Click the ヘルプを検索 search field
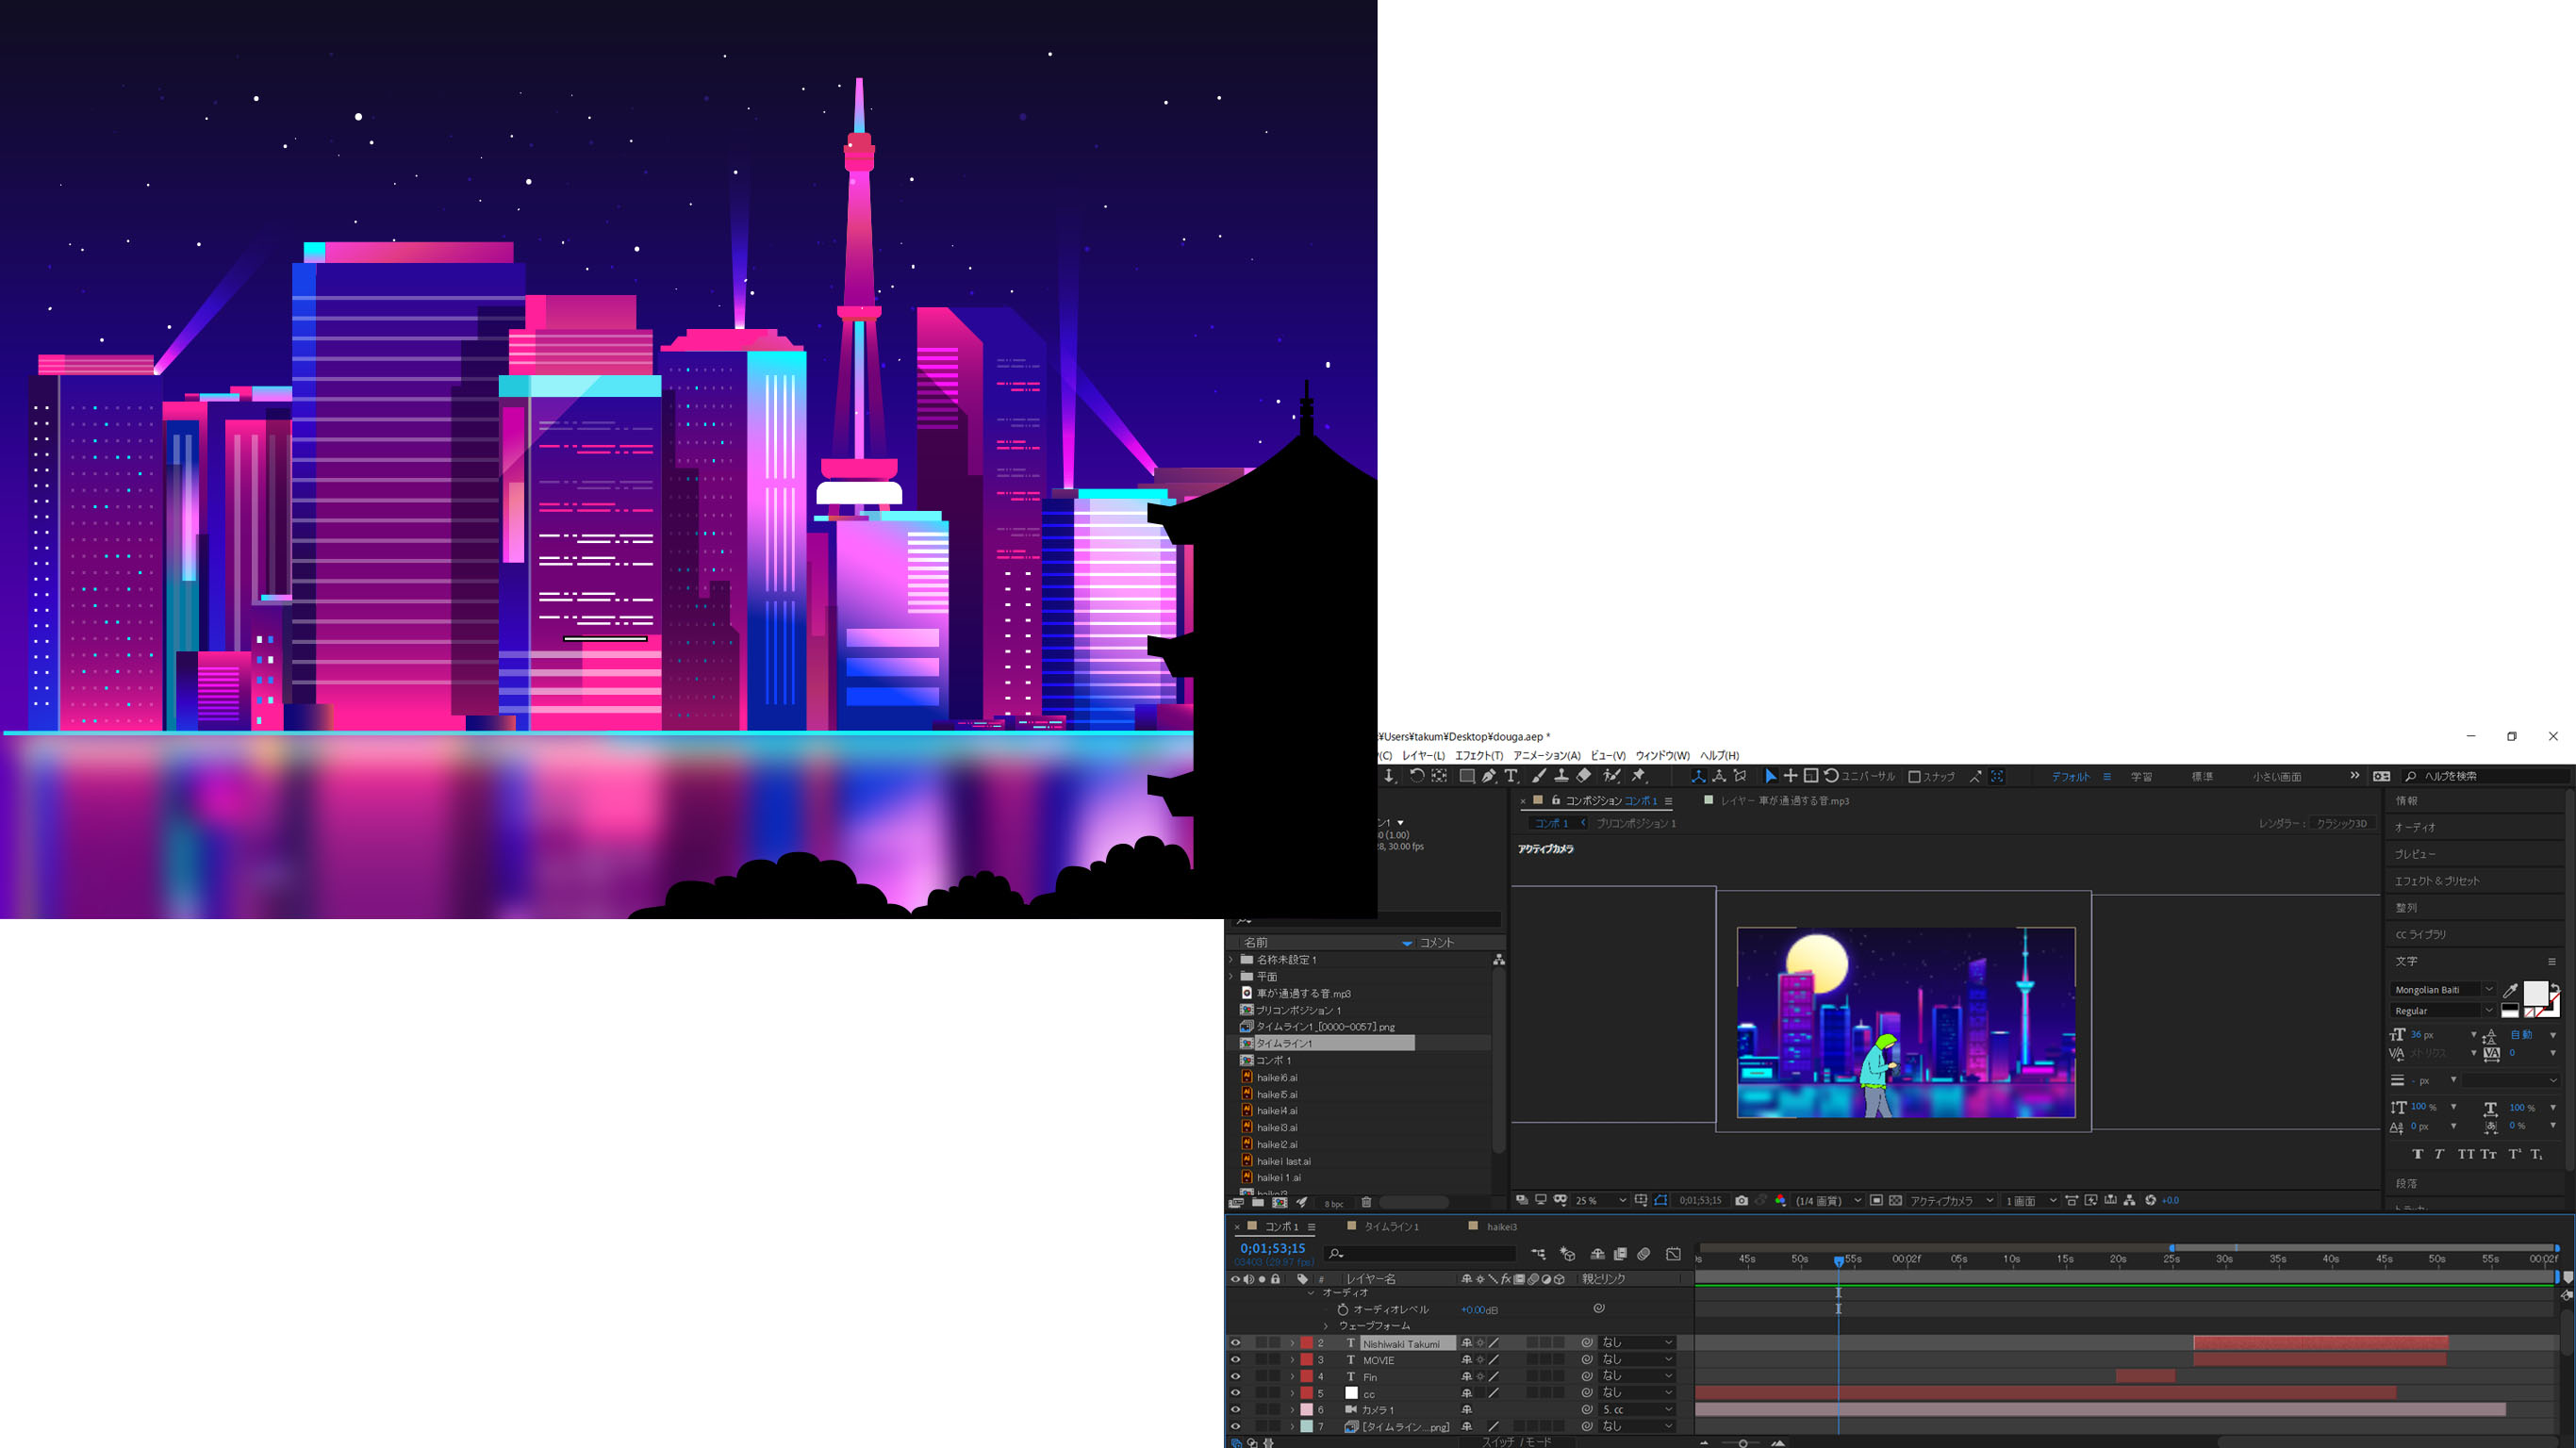 pos(2487,776)
